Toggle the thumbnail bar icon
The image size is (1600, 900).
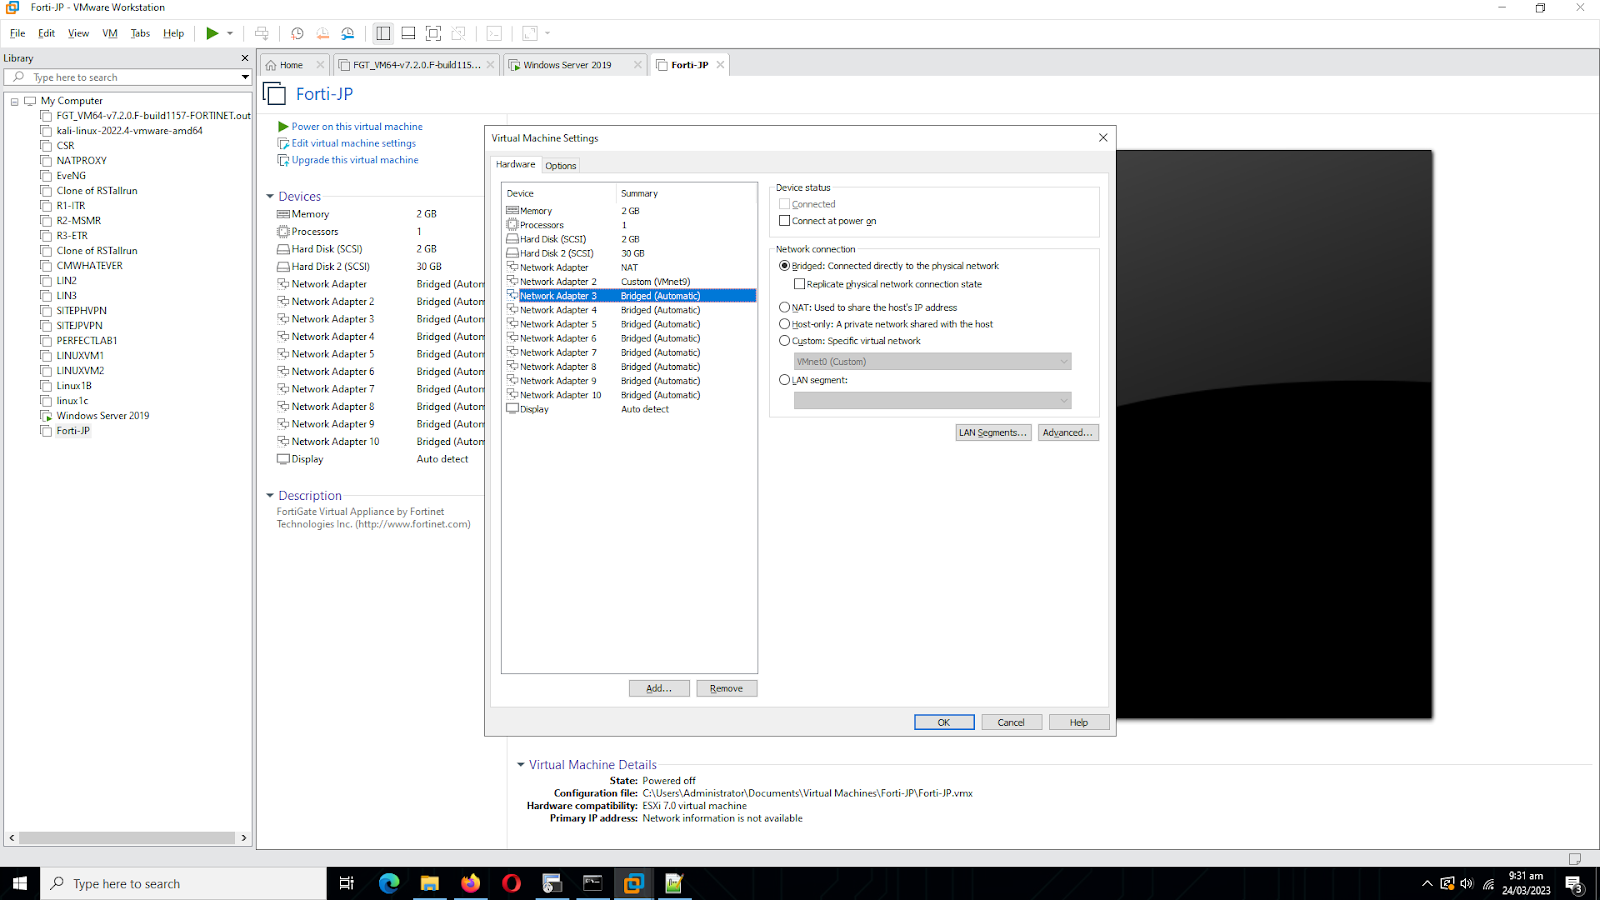click(408, 33)
